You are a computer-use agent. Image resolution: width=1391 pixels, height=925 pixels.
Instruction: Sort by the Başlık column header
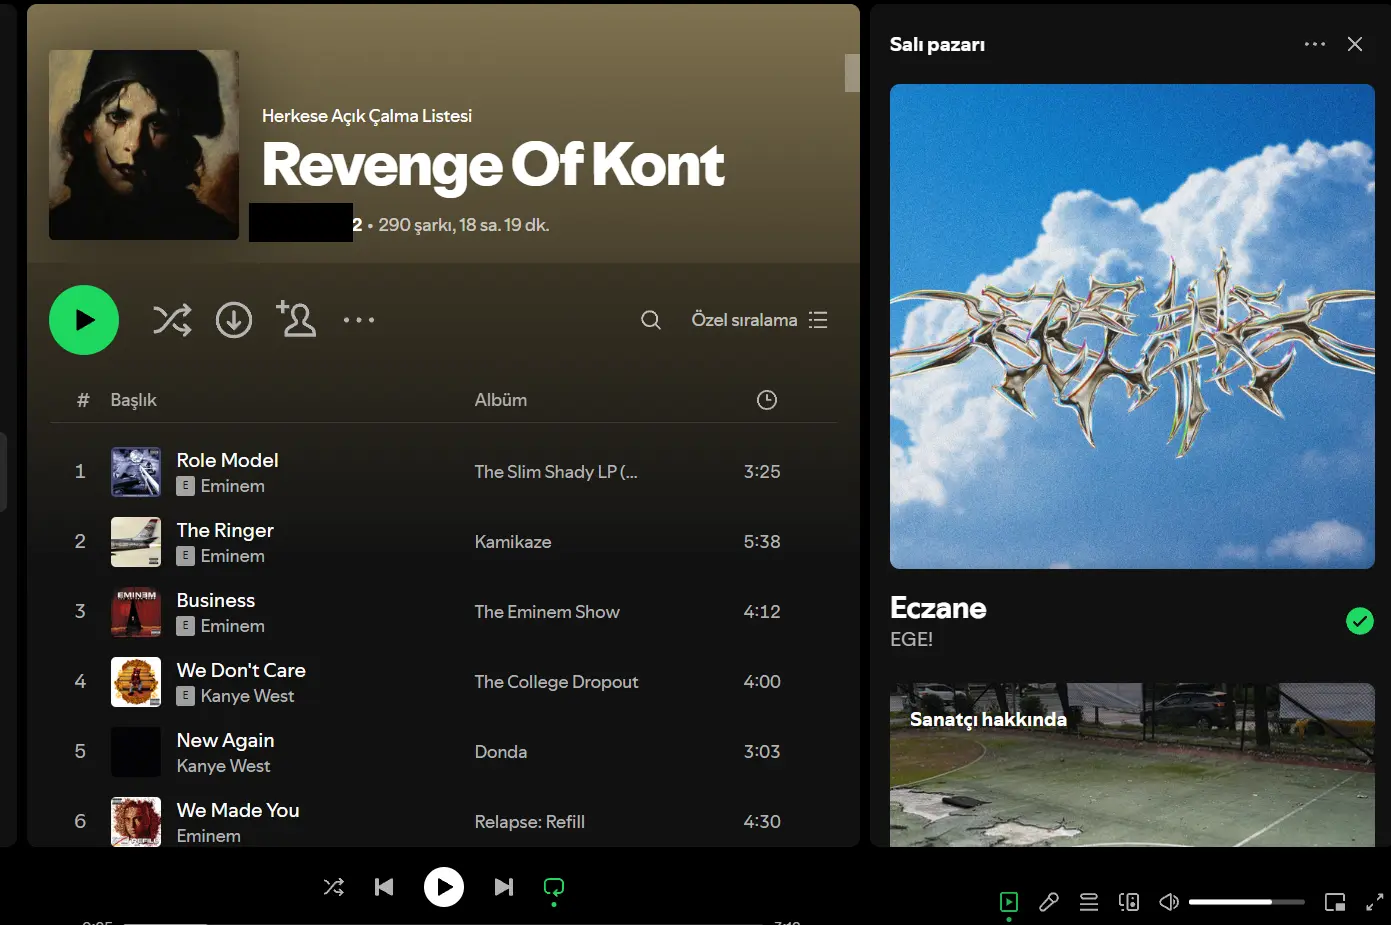(133, 400)
